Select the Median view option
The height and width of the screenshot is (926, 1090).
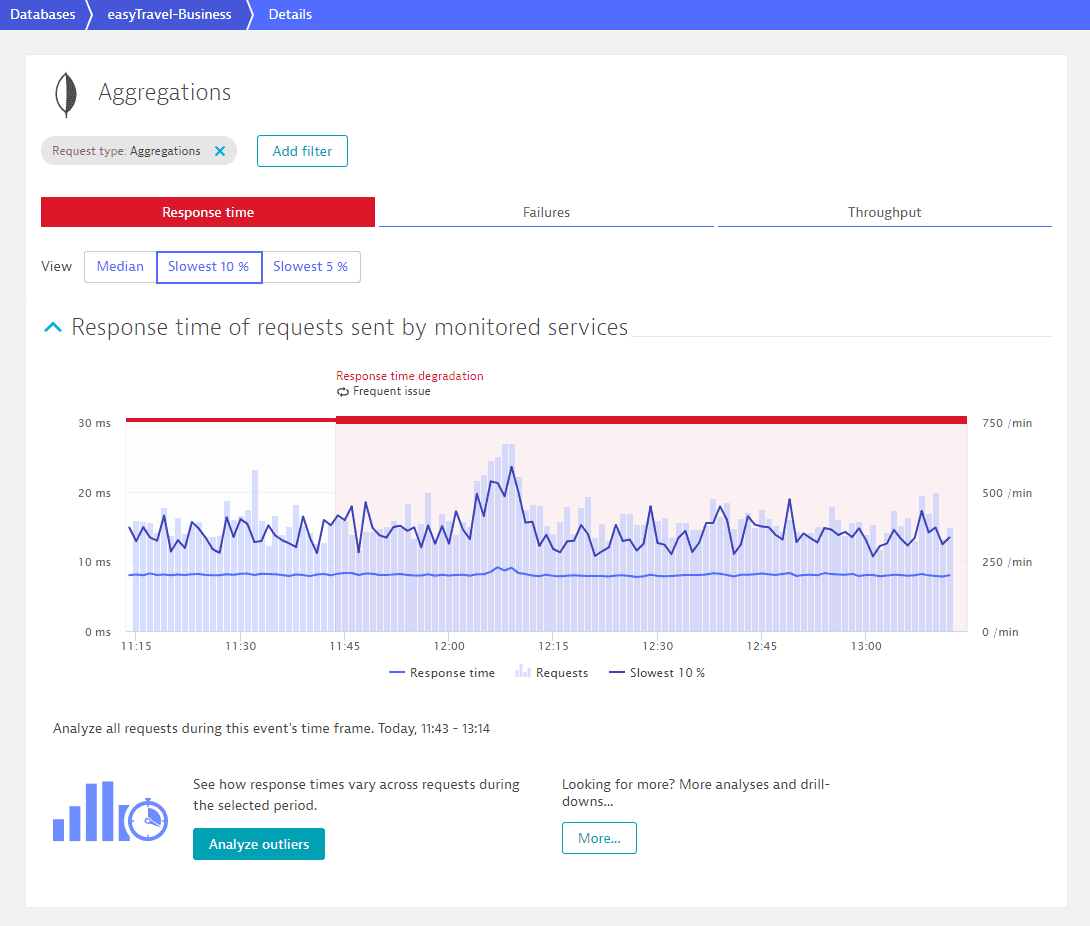click(120, 267)
